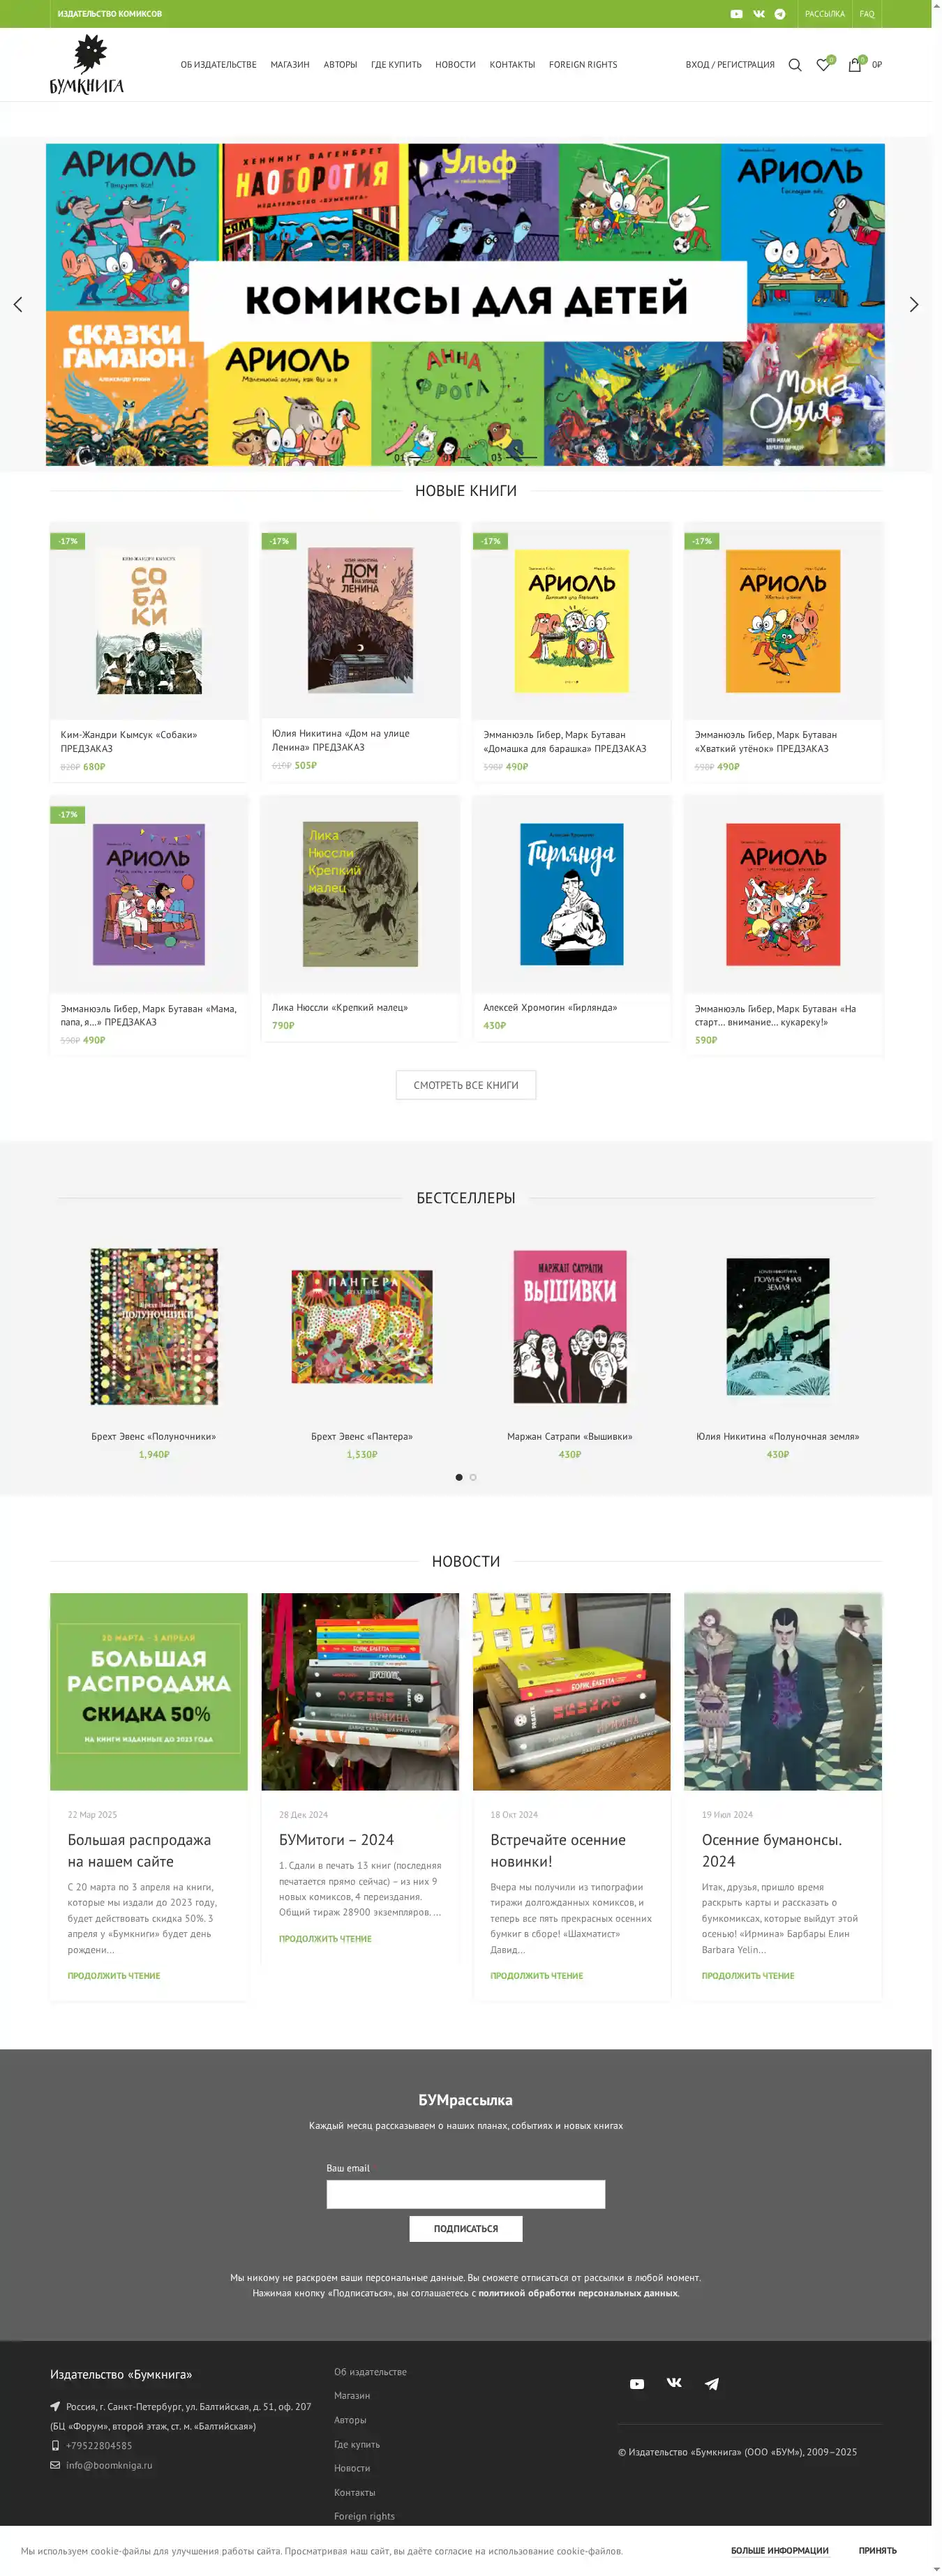The height and width of the screenshot is (2576, 942).
Task: Open the Гирлянда book cover thumbnail
Action: click(x=572, y=894)
